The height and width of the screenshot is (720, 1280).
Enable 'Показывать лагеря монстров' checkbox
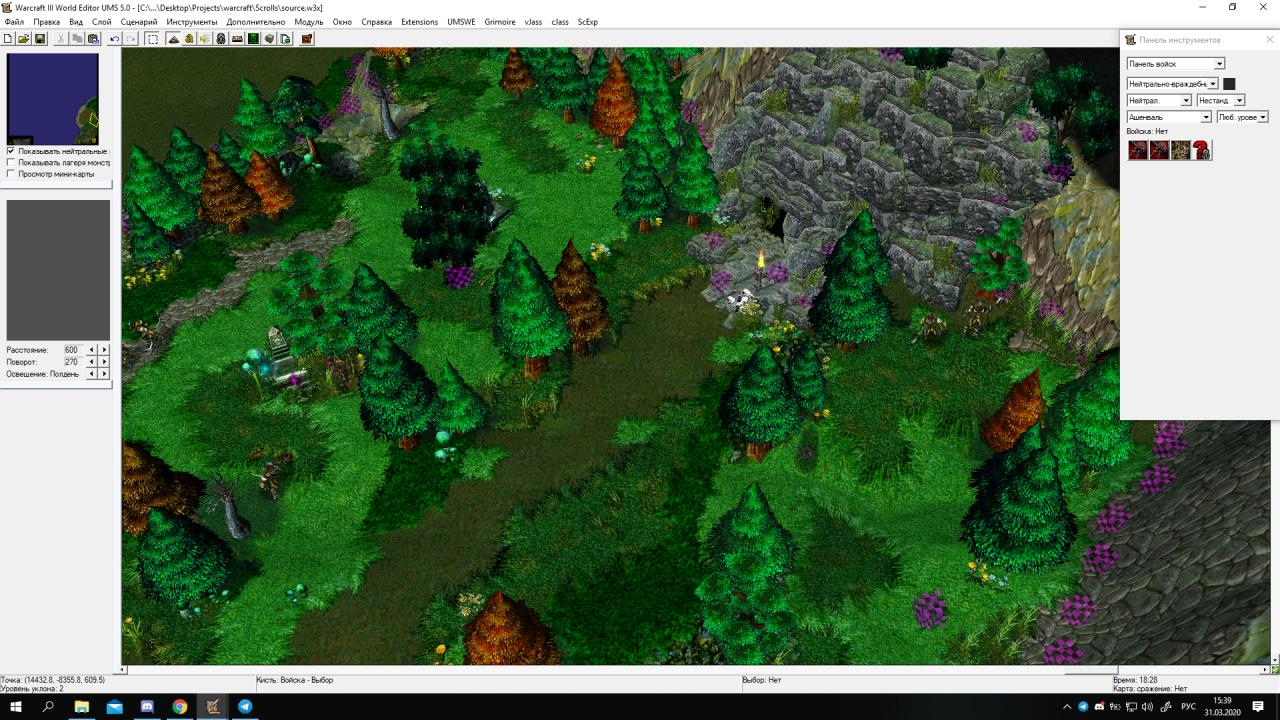(11, 162)
